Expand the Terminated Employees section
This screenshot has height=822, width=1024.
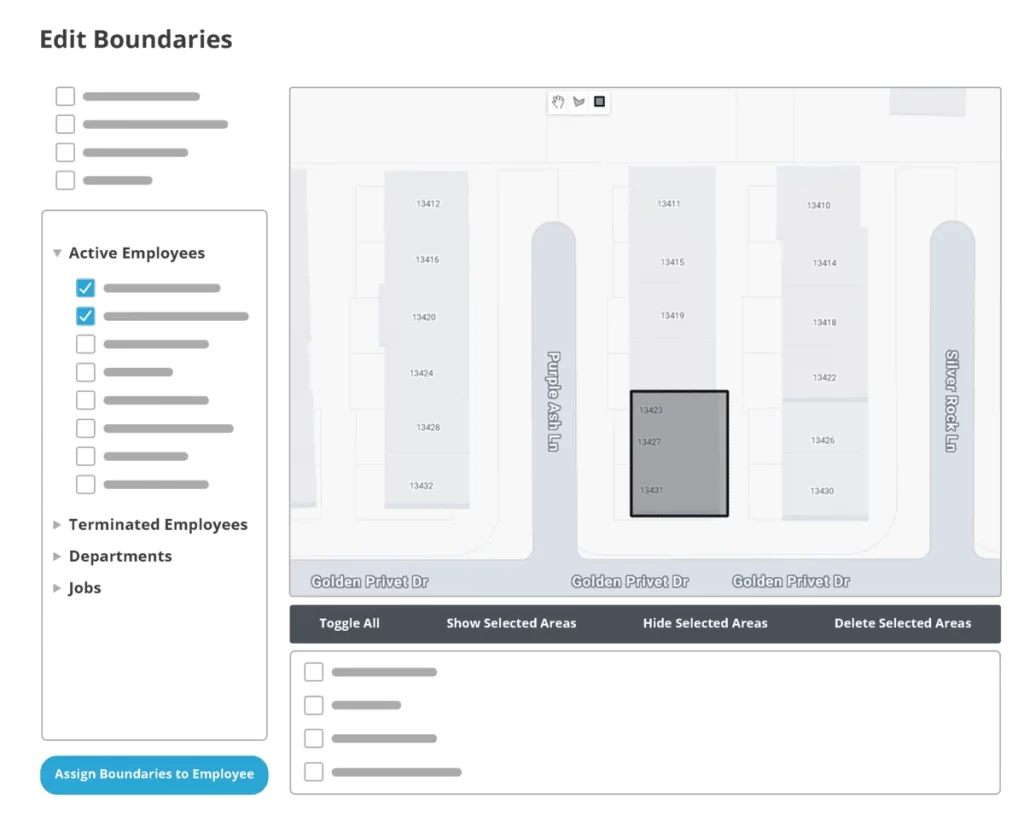tap(58, 525)
